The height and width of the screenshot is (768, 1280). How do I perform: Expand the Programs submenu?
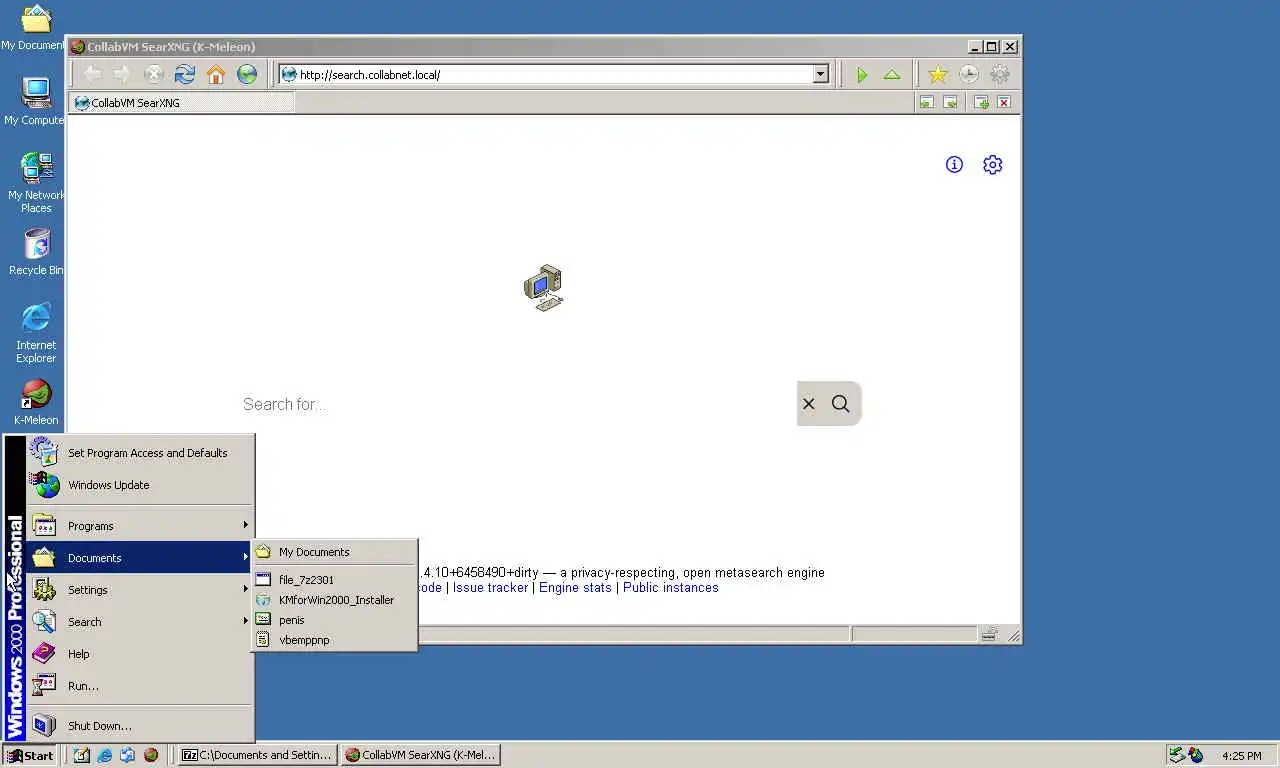[140, 526]
